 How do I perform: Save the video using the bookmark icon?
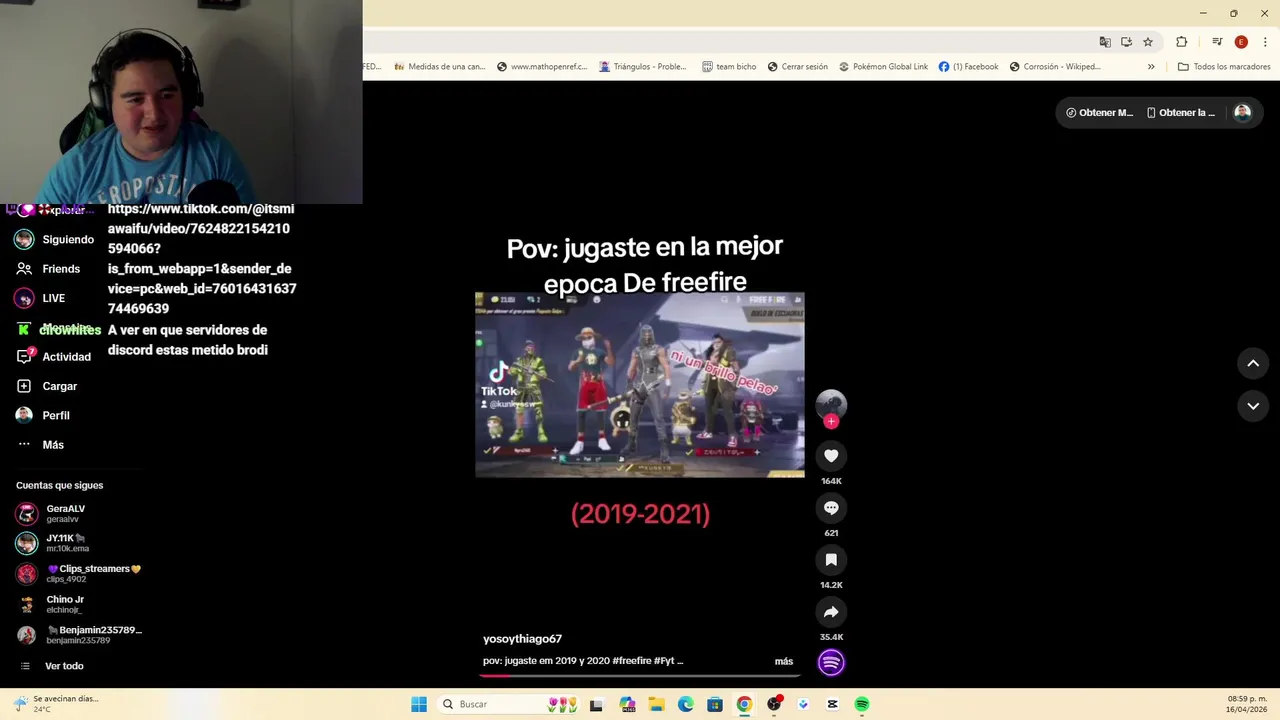point(831,560)
